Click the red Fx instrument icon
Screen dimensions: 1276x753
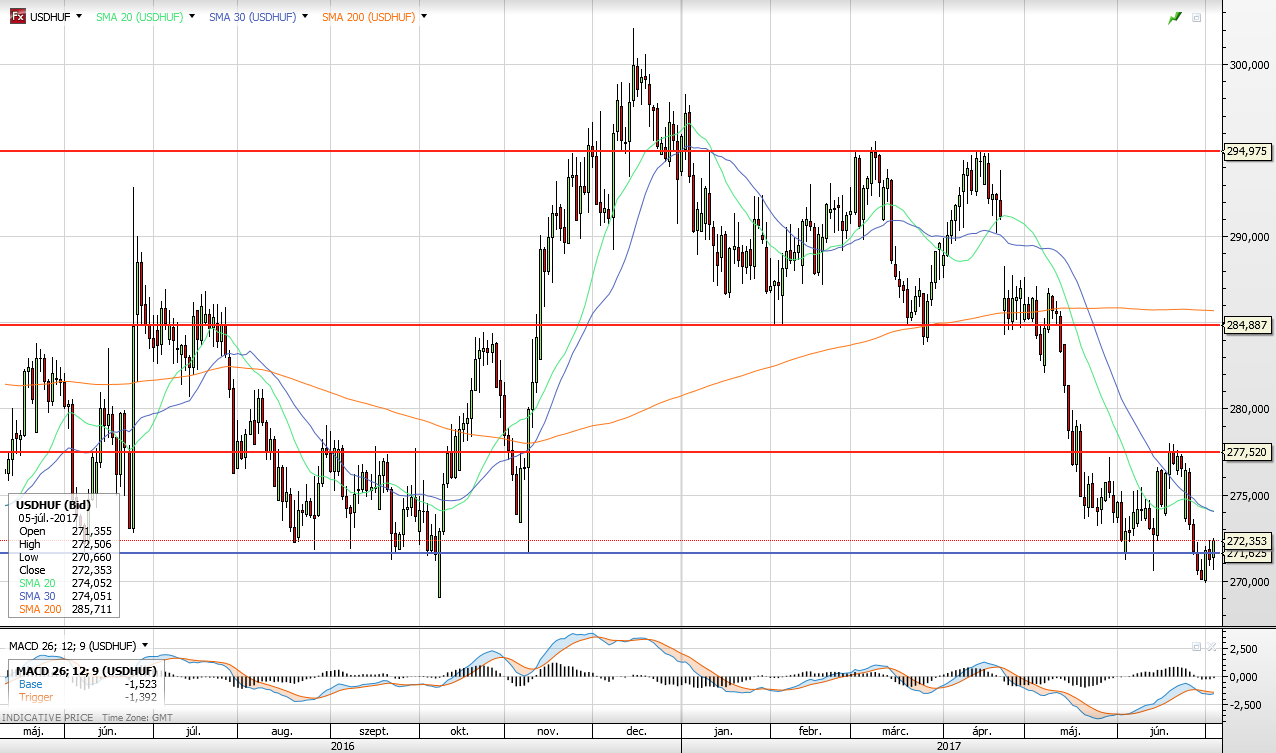tap(17, 16)
